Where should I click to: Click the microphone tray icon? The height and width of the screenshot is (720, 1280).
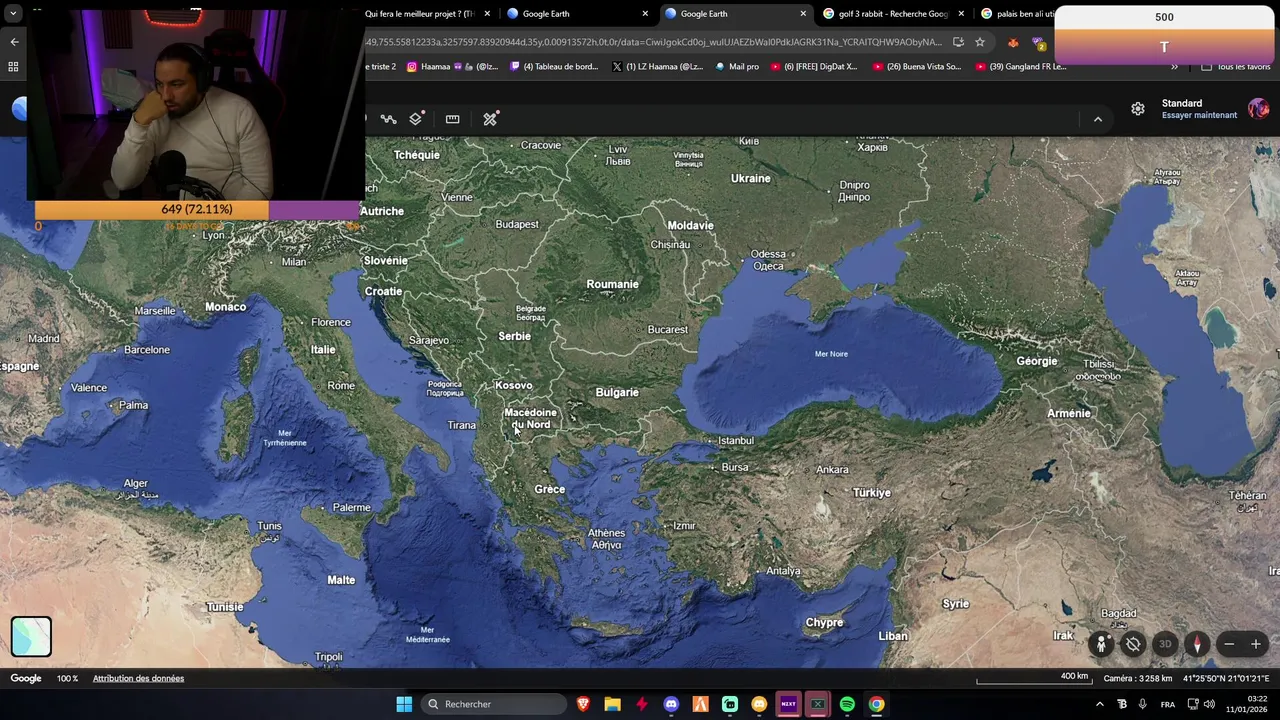(1143, 704)
